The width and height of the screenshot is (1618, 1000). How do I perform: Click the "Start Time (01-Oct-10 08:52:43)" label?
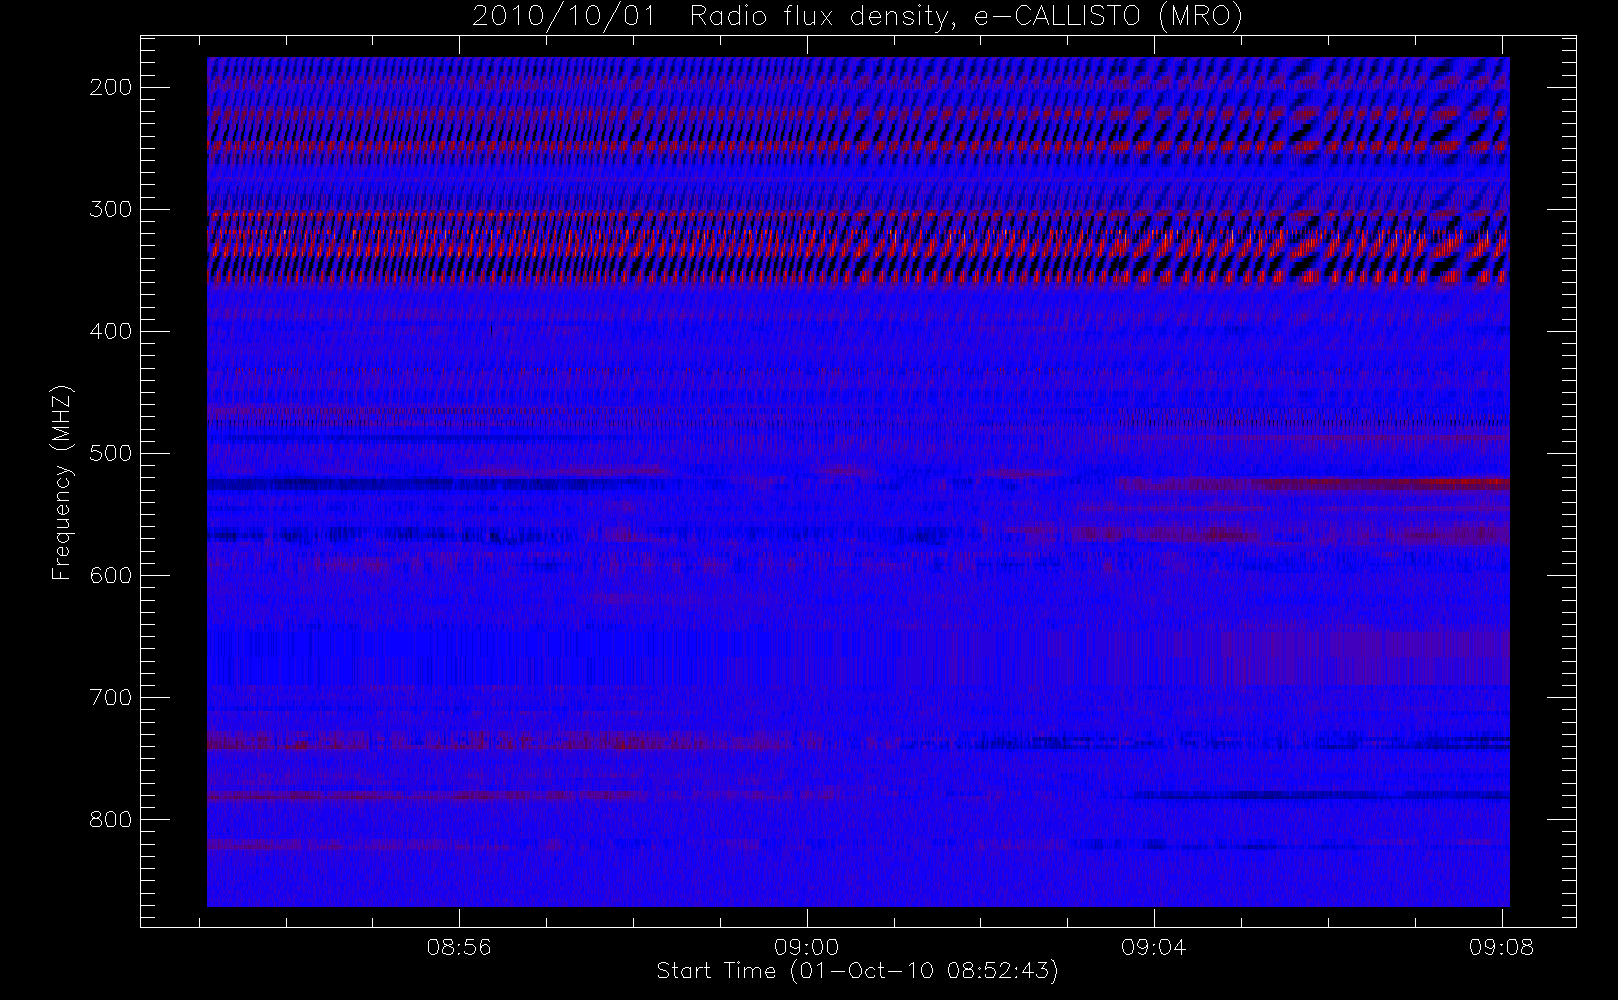857,971
